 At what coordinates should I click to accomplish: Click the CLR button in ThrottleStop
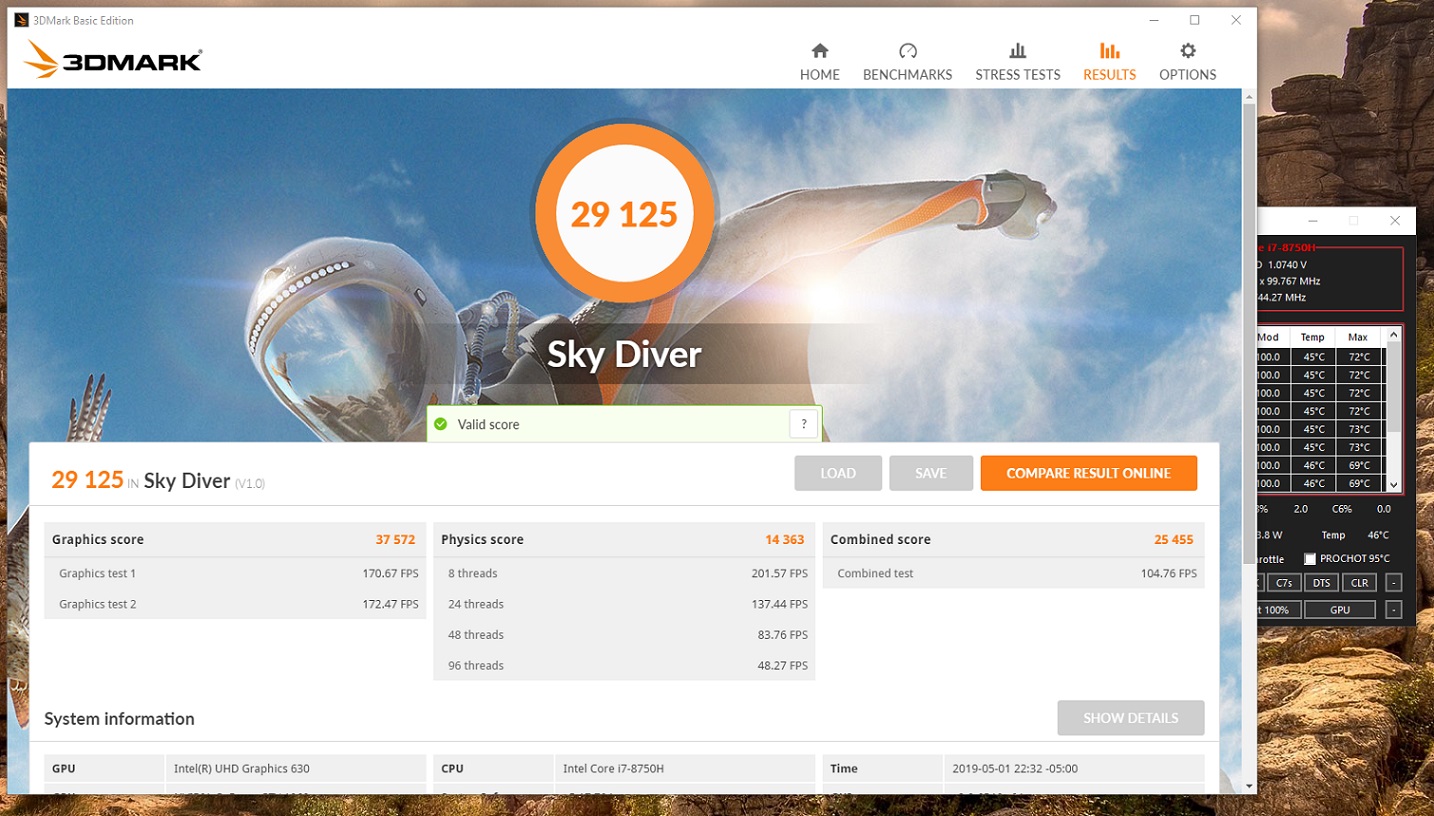1359,583
